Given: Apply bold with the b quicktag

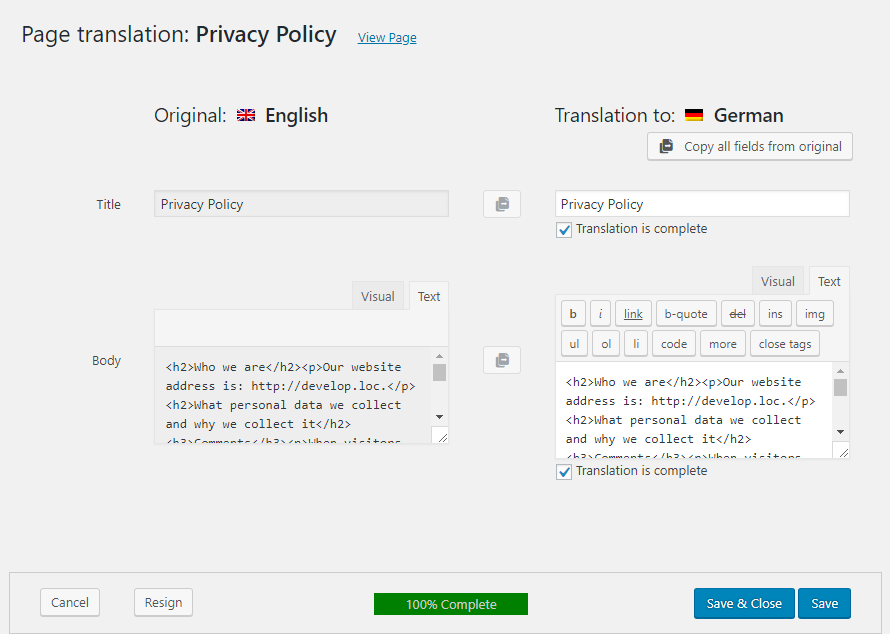Looking at the screenshot, I should click(x=573, y=314).
